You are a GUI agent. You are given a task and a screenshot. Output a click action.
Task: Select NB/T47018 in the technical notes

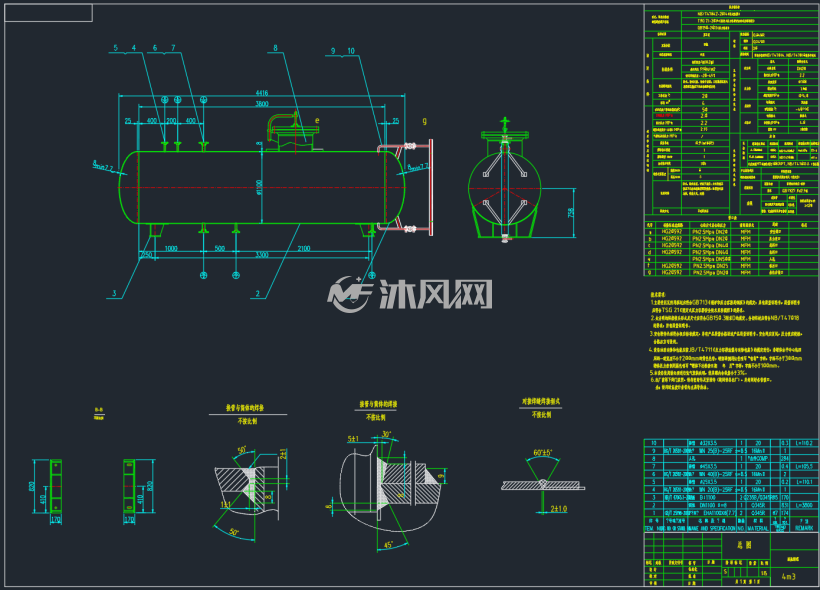click(x=784, y=317)
